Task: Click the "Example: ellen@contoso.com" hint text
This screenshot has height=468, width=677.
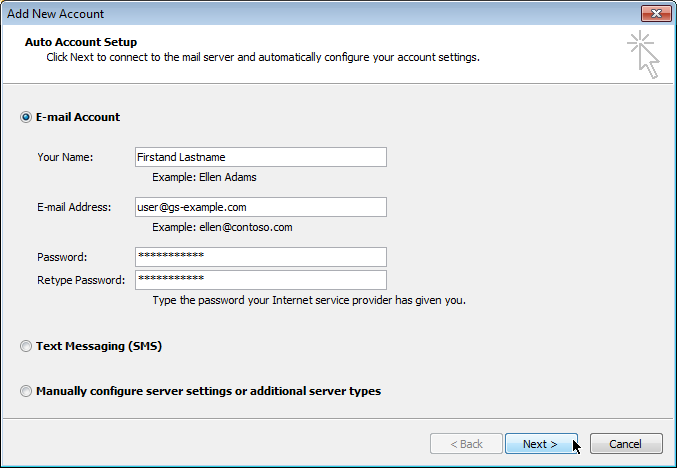Action: coord(222,227)
